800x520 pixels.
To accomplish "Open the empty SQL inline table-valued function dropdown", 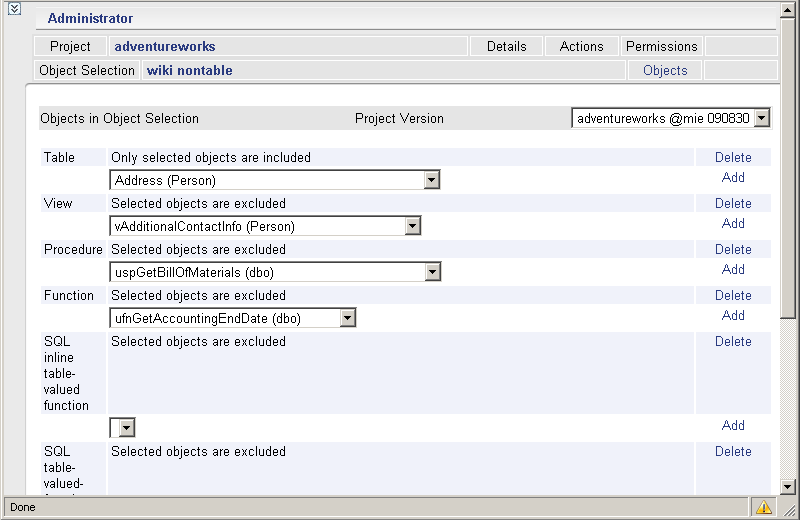I will coord(122,428).
